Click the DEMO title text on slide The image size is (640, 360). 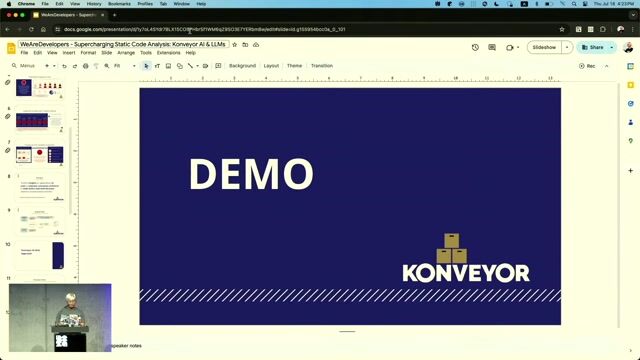coord(251,174)
